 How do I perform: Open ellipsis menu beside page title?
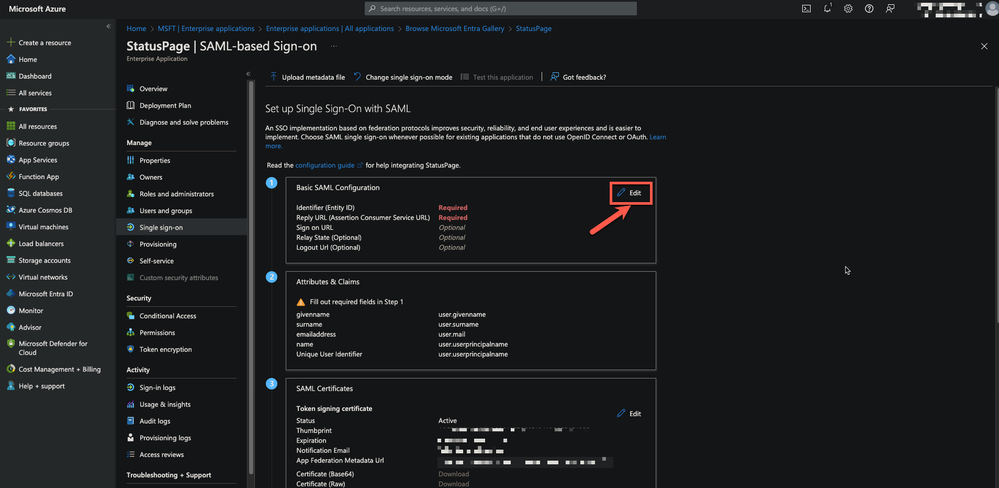[334, 46]
